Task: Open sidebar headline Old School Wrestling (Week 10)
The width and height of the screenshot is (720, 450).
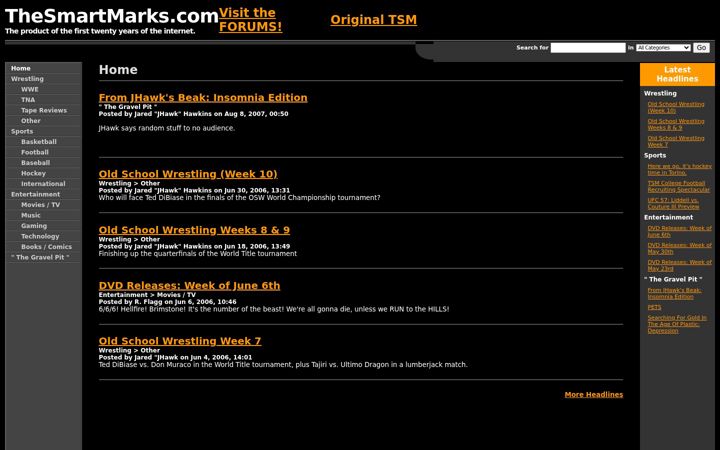Action: pos(675,107)
